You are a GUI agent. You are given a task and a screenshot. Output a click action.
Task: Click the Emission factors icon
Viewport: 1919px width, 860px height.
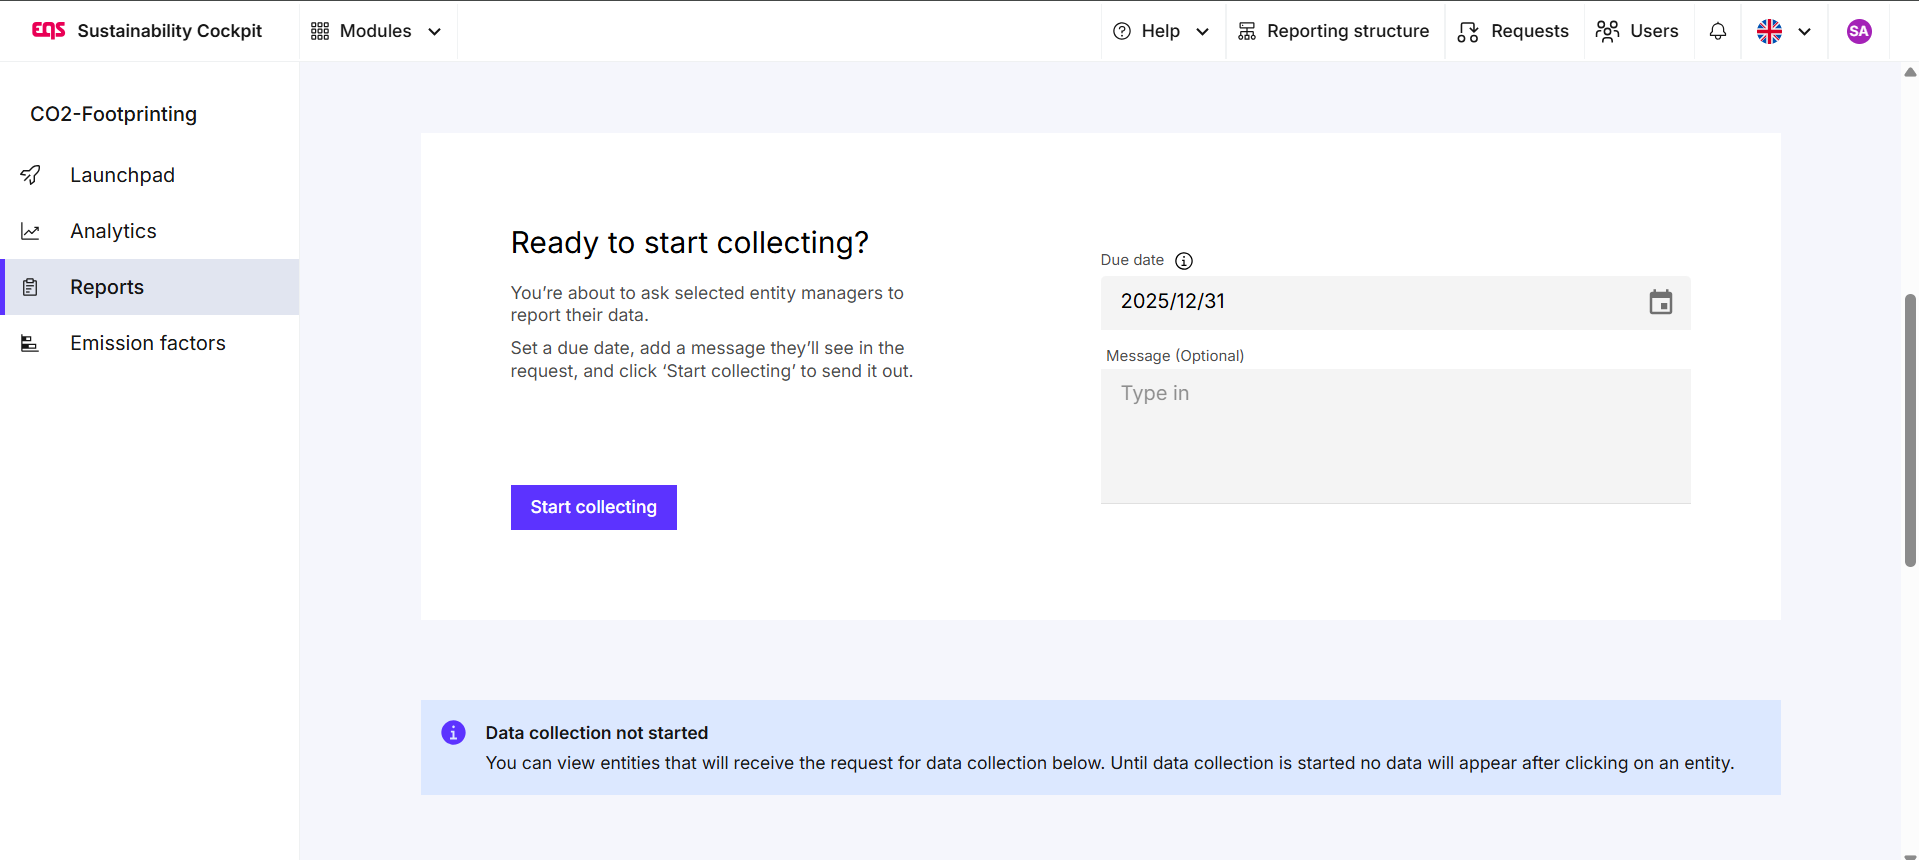click(x=30, y=343)
